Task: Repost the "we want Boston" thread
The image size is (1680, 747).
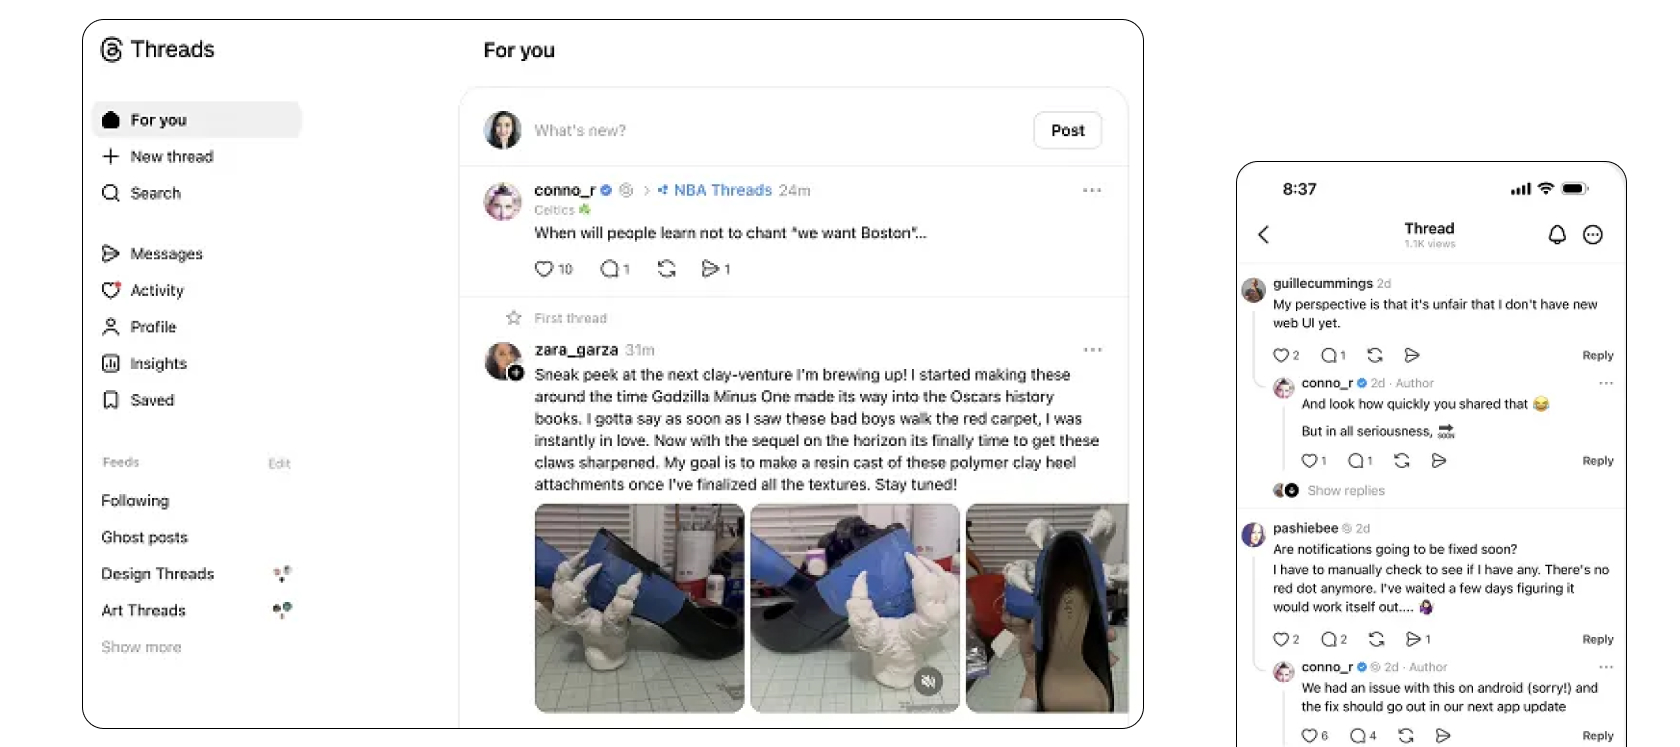Action: coord(666,269)
